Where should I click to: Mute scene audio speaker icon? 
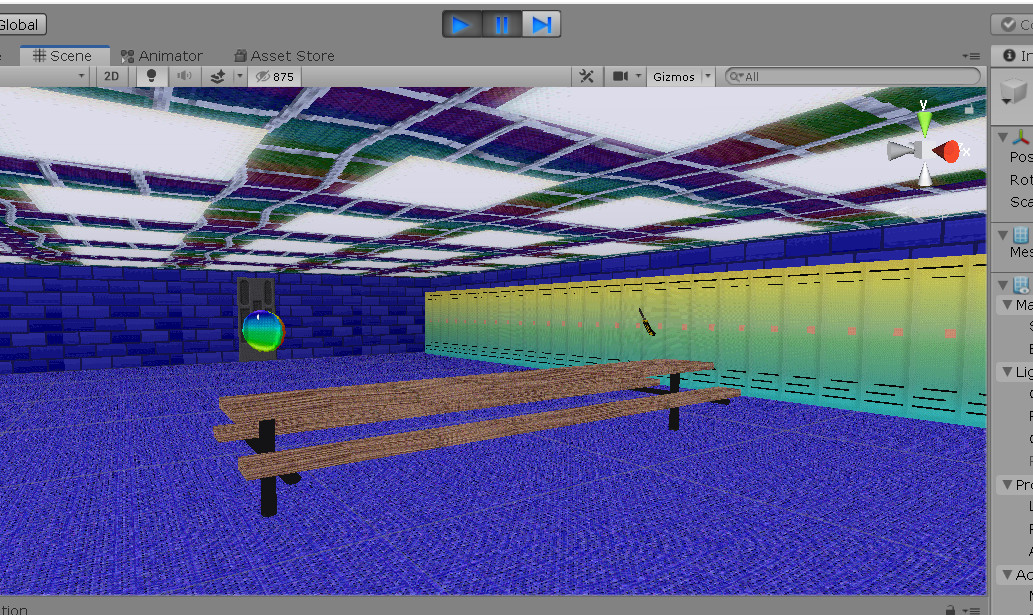pos(184,77)
